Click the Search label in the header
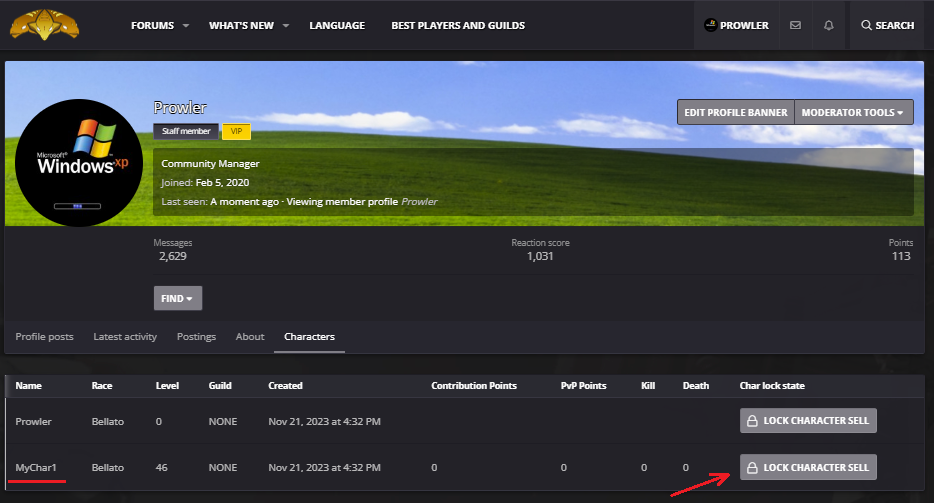The image size is (934, 503). [895, 26]
